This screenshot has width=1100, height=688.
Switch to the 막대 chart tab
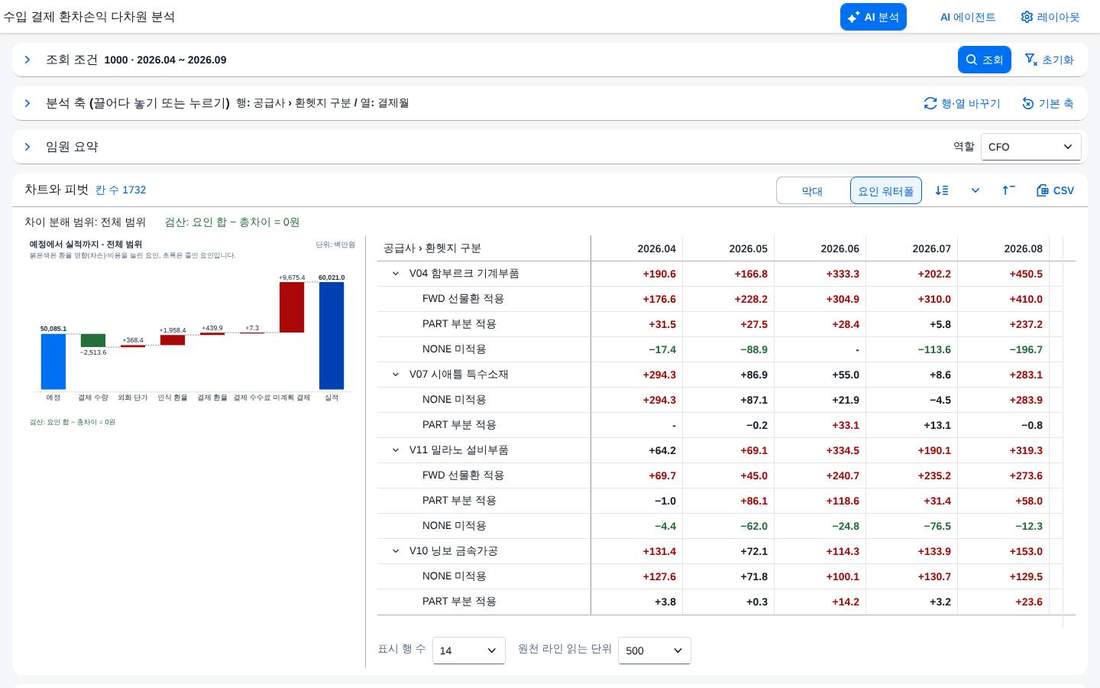click(812, 191)
